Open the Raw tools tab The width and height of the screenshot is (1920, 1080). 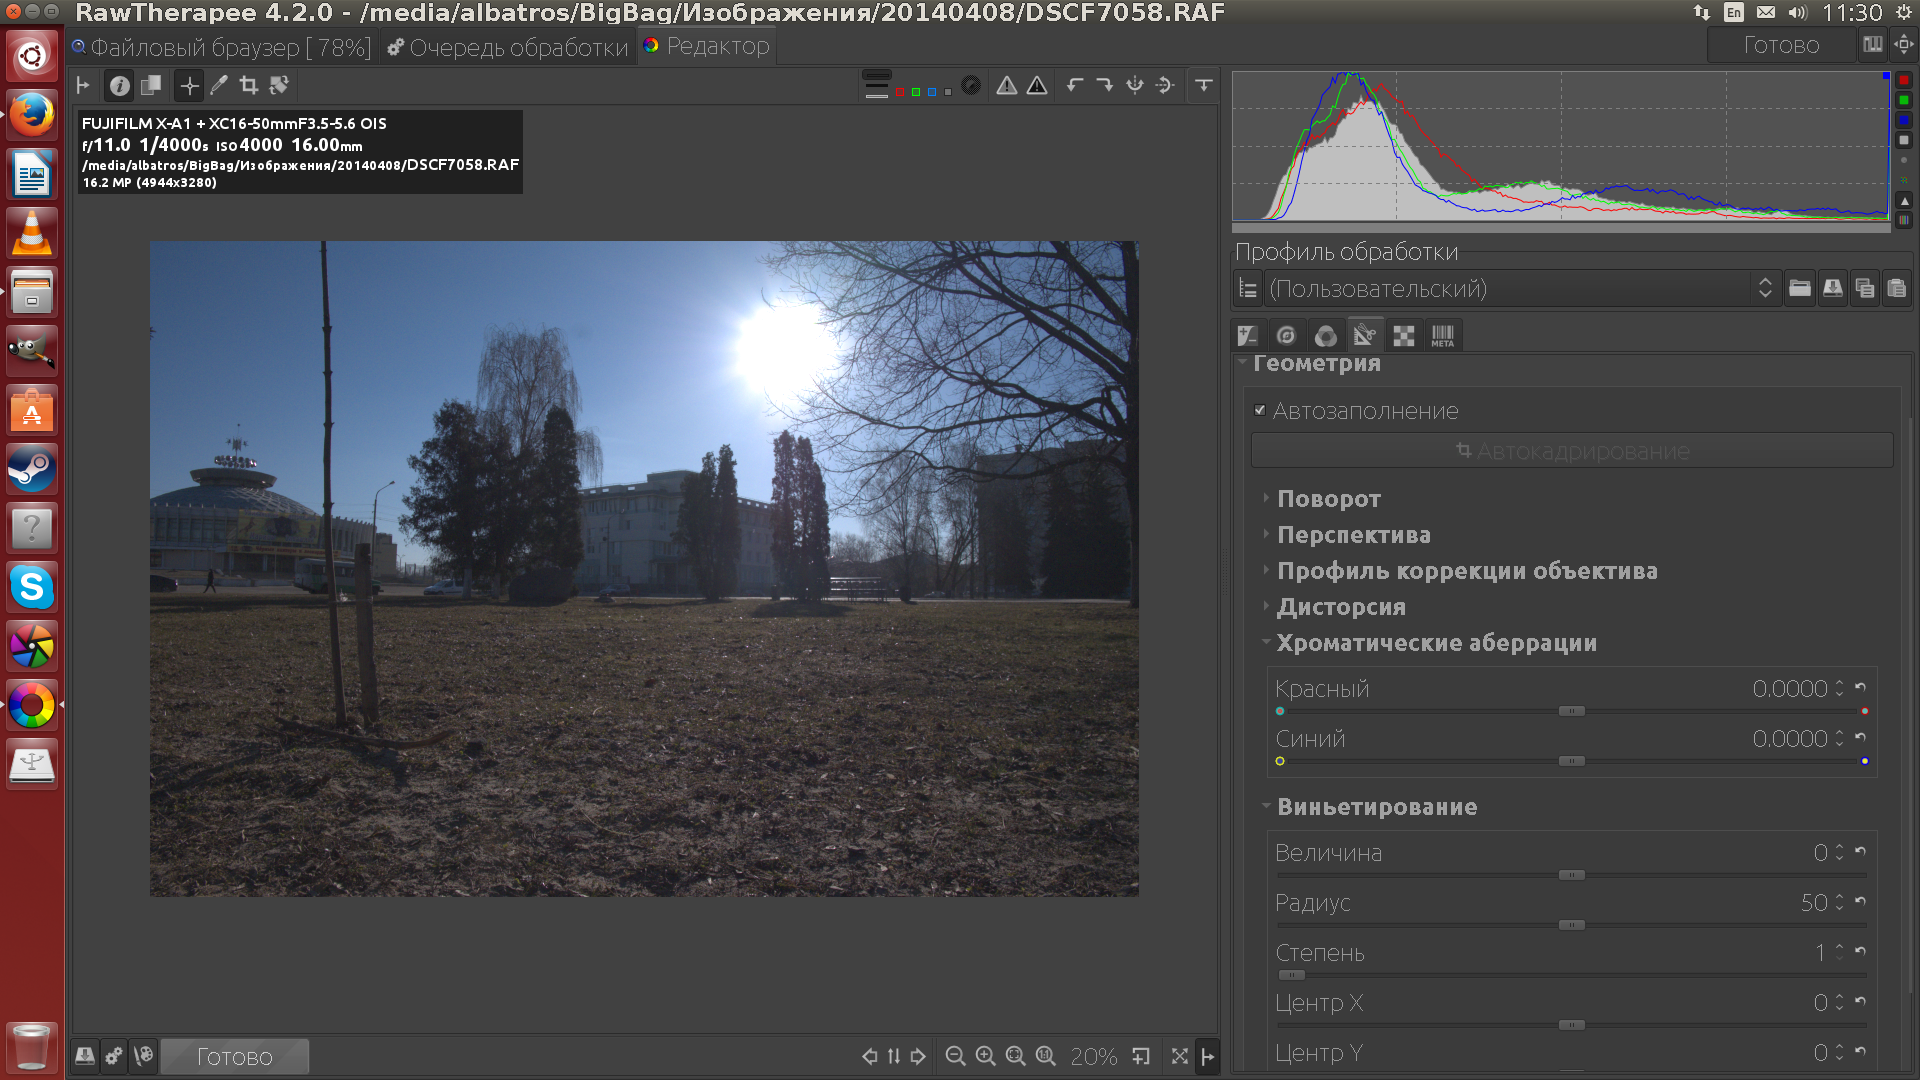(1404, 335)
